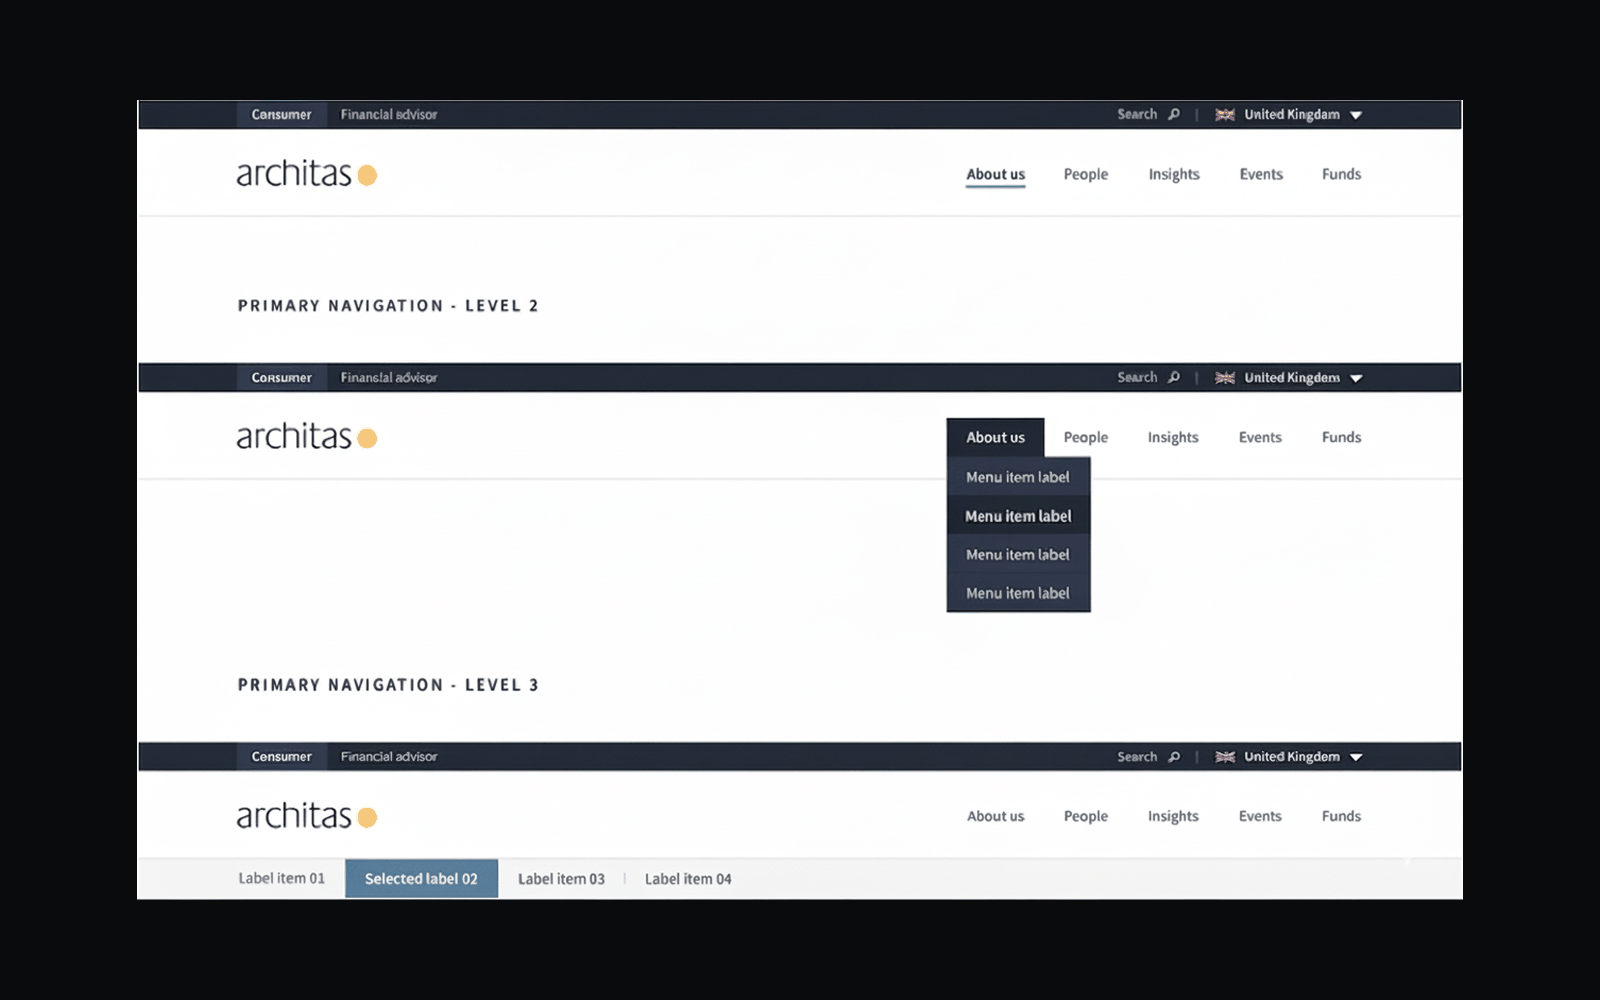Click the search magnifier in the Level 2 header
The image size is (1600, 1000).
[1174, 377]
